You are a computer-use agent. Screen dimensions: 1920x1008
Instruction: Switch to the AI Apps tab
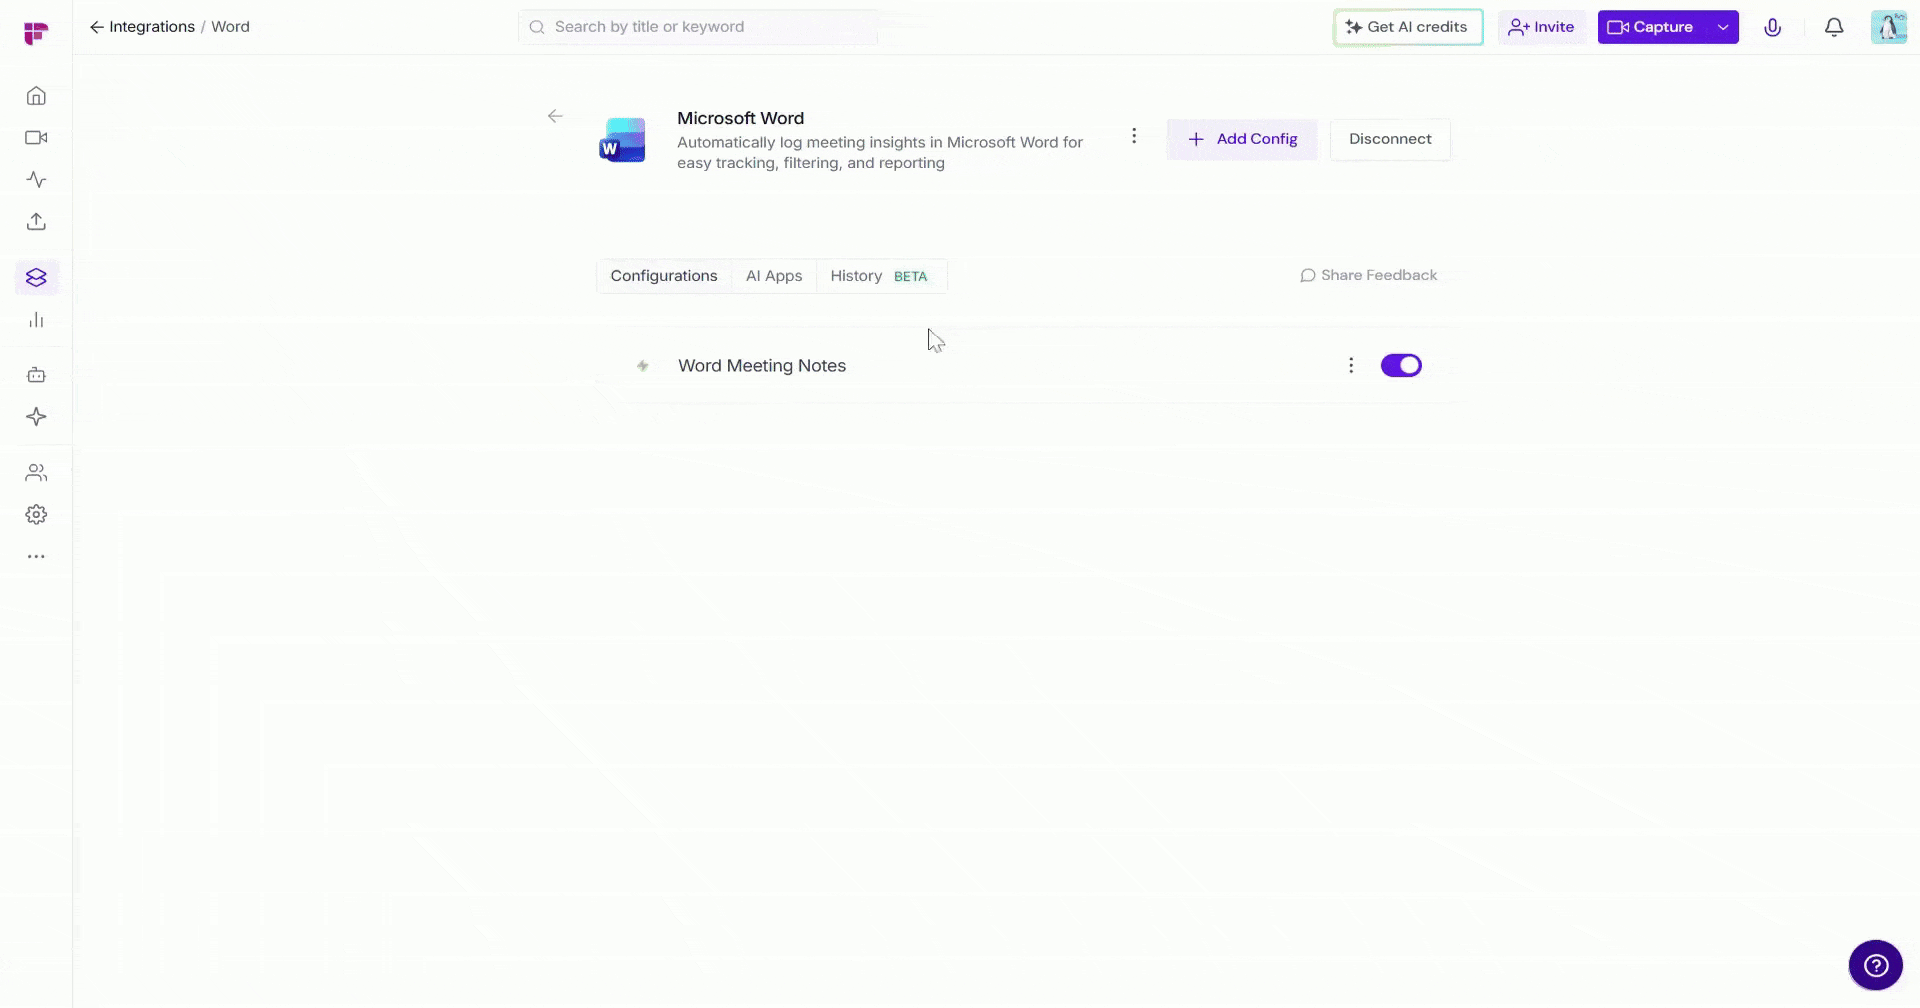pos(774,276)
